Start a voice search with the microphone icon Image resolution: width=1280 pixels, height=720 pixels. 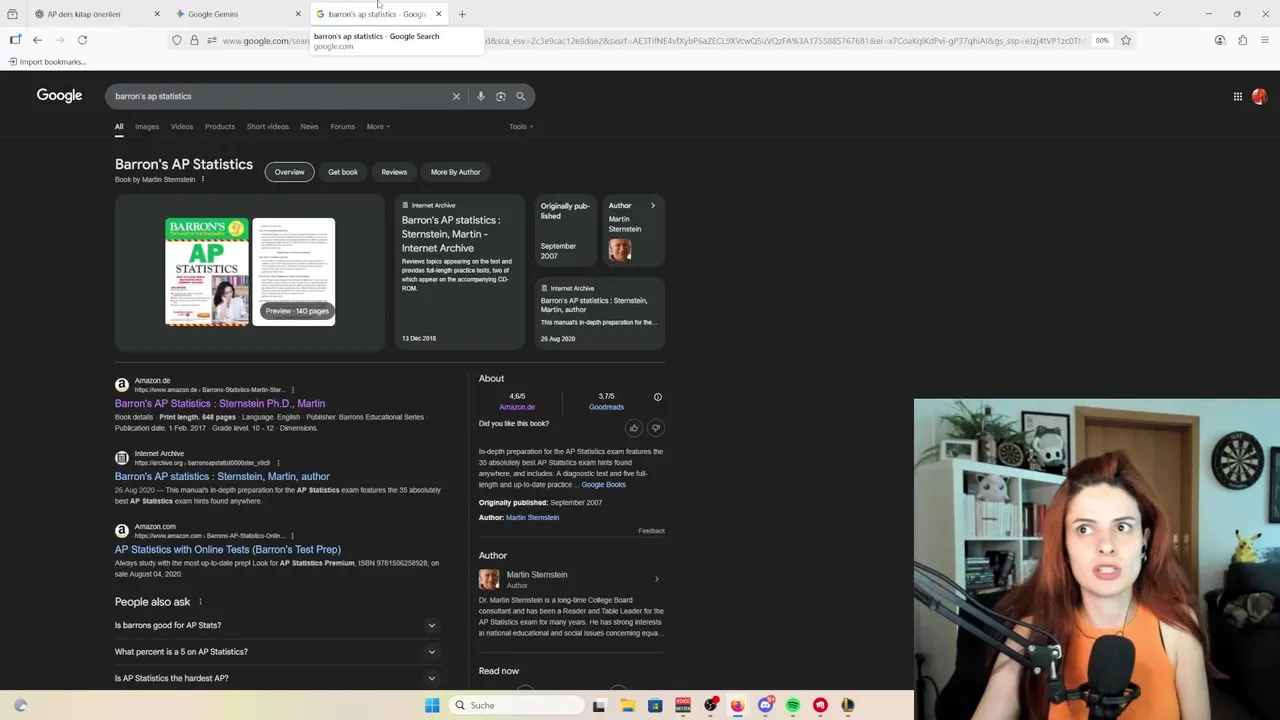point(480,96)
